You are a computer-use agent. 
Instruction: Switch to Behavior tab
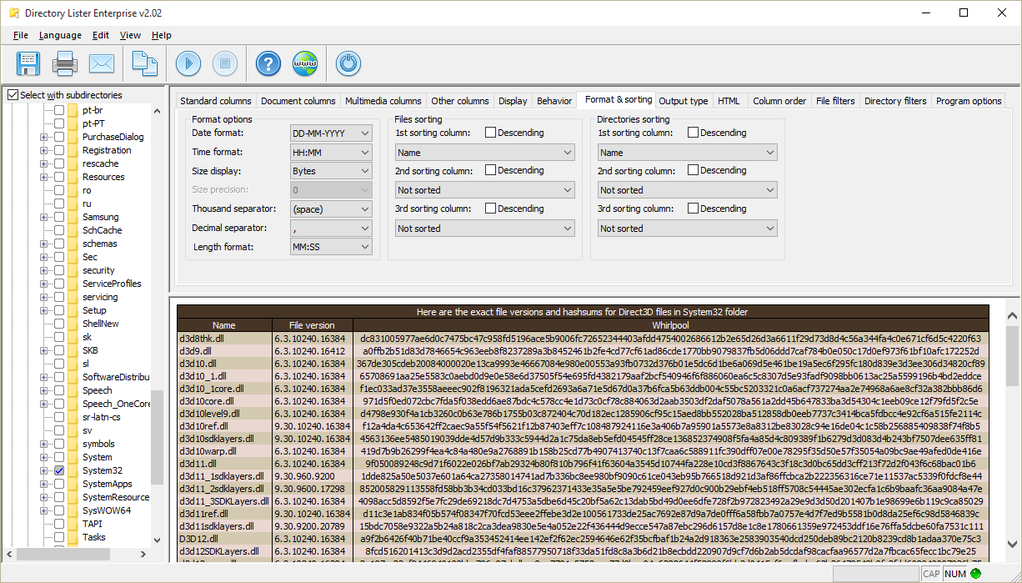point(554,101)
